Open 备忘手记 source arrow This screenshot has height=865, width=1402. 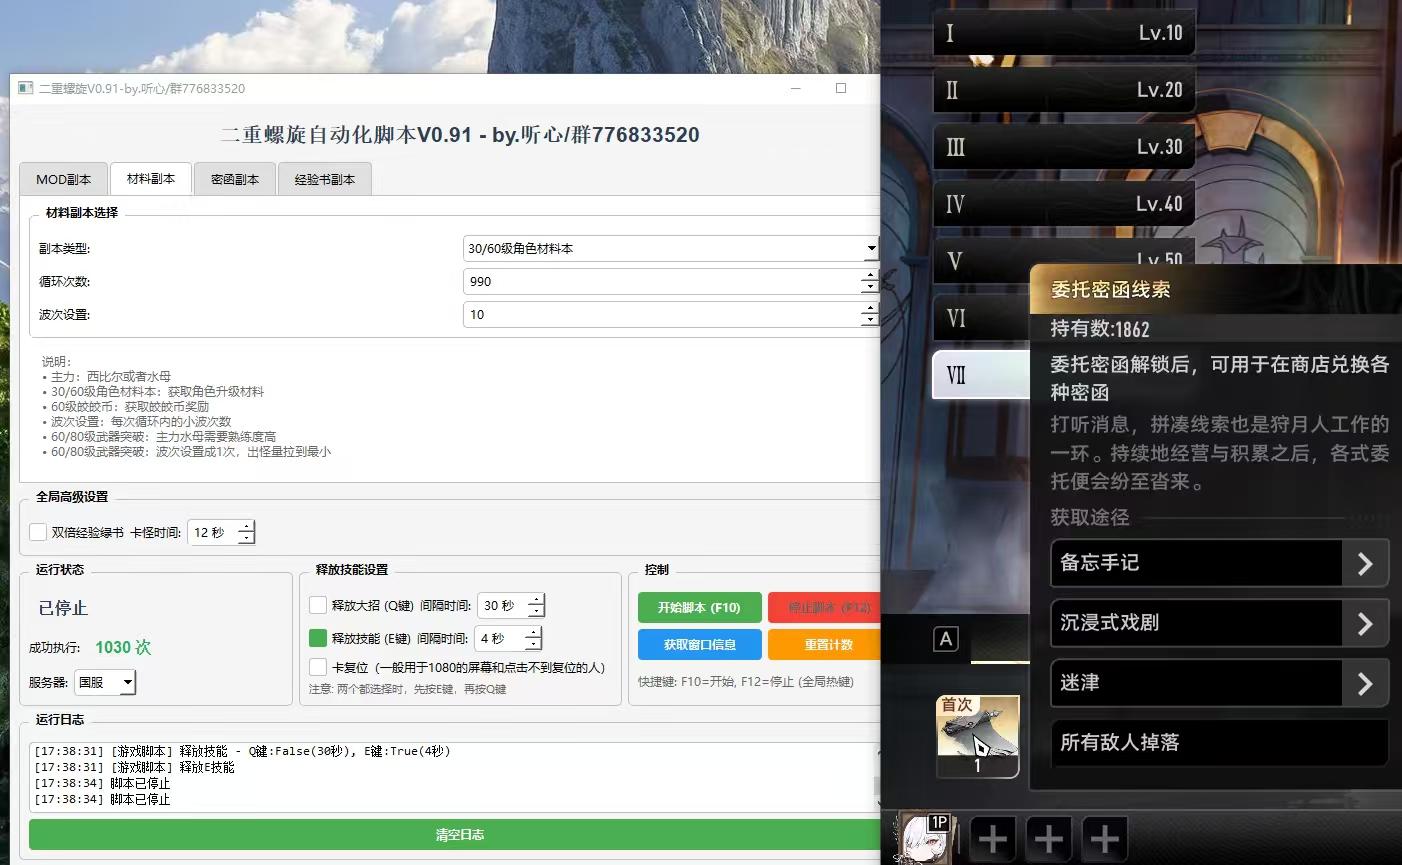(1365, 563)
